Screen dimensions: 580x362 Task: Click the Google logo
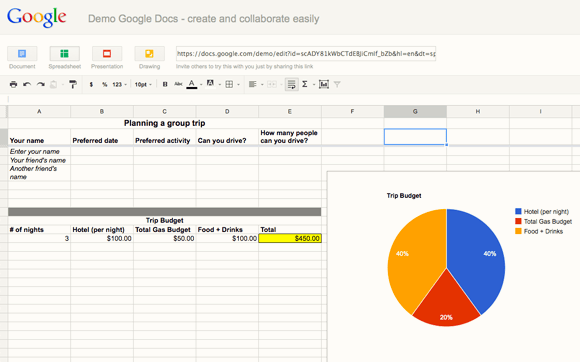tap(37, 17)
